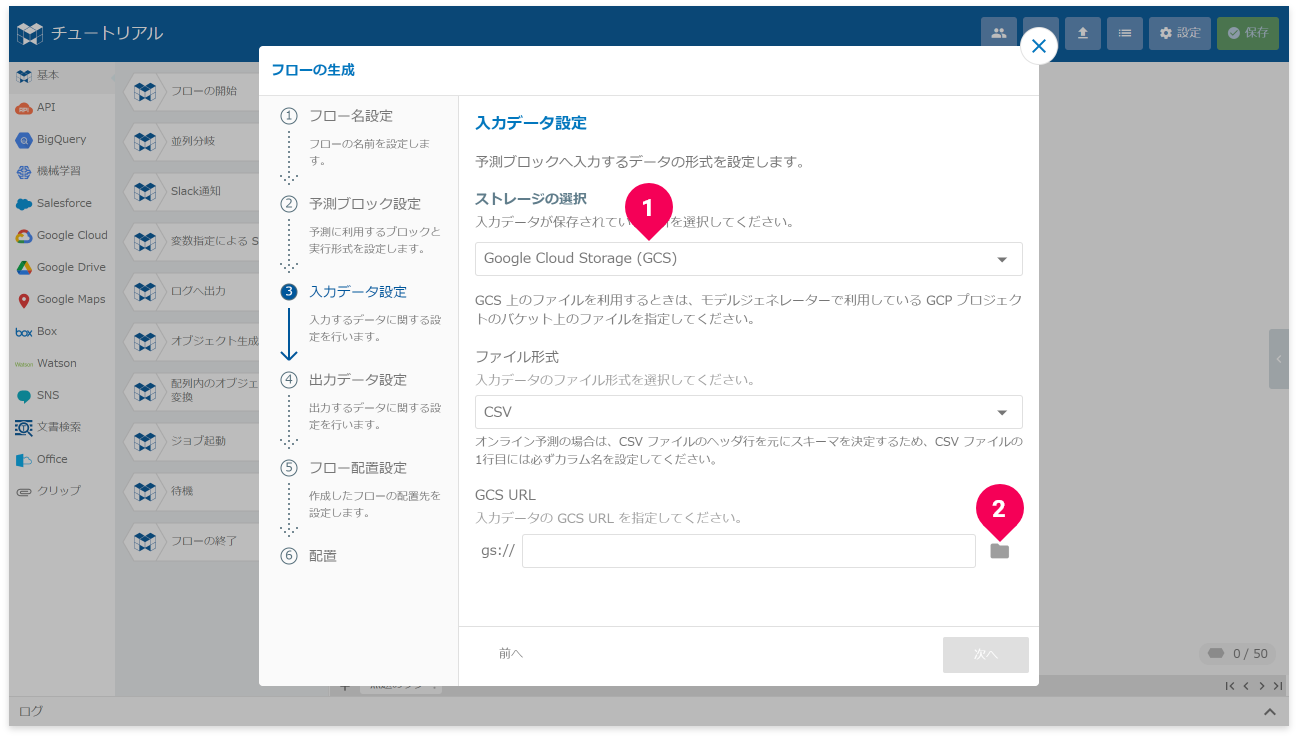
Task: Click the 入力データ設定 heading
Action: tap(531, 123)
